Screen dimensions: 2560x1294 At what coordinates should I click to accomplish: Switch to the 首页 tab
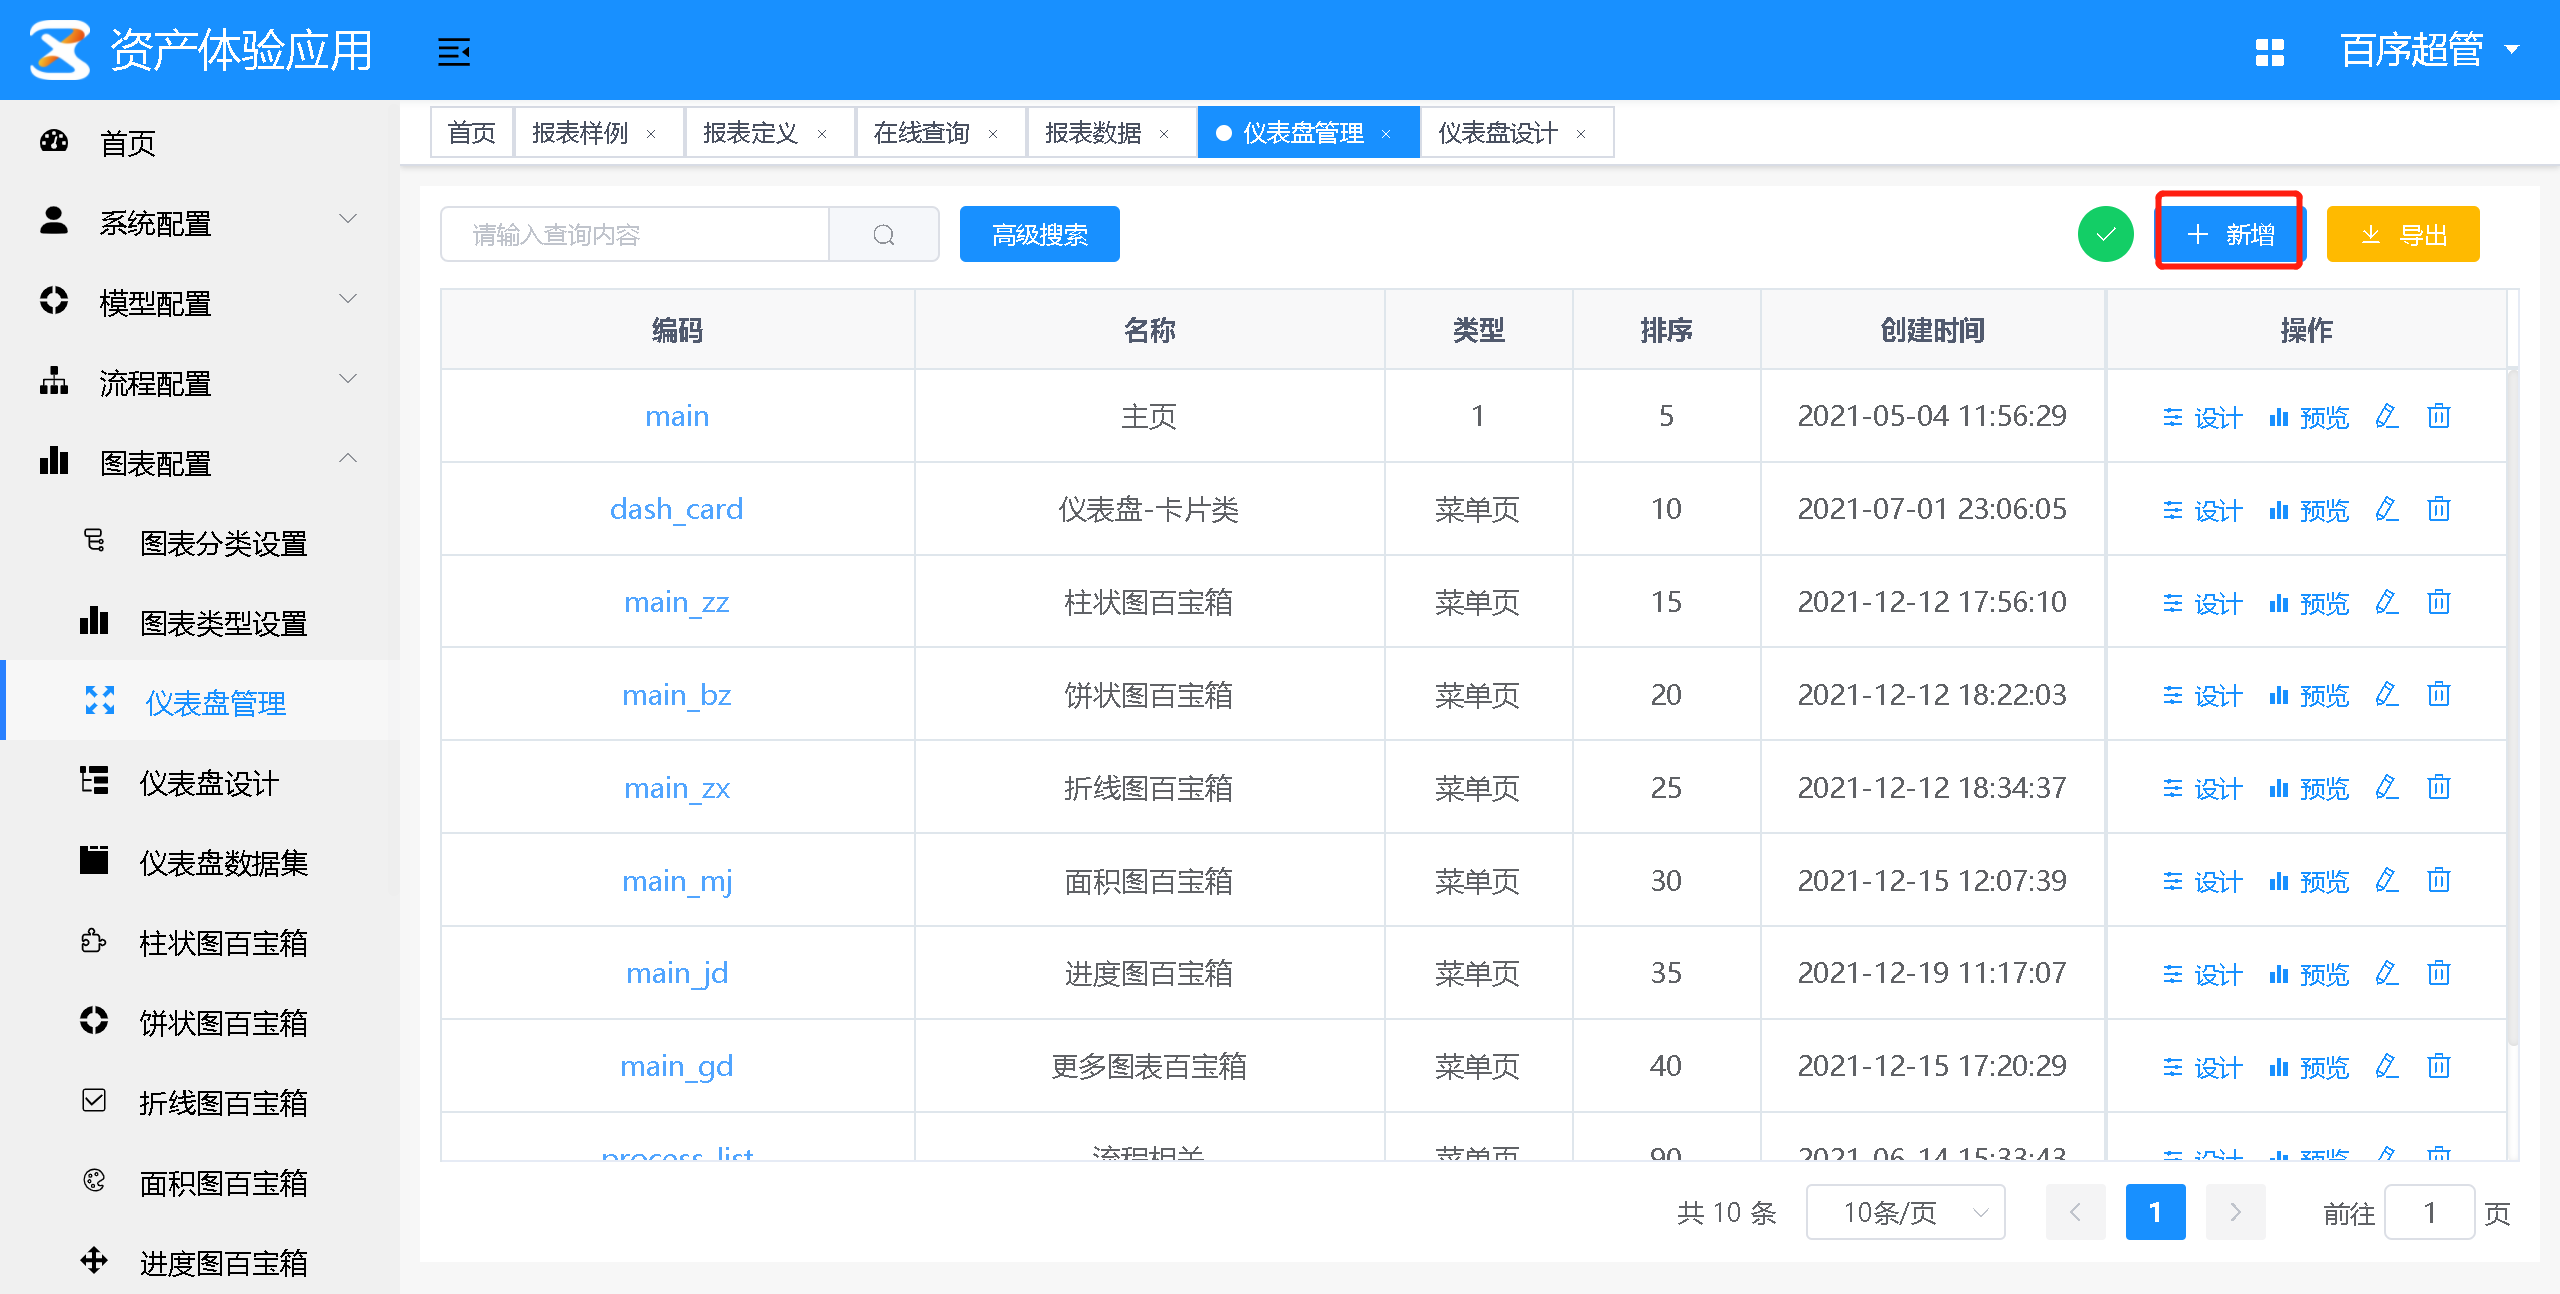[x=472, y=133]
